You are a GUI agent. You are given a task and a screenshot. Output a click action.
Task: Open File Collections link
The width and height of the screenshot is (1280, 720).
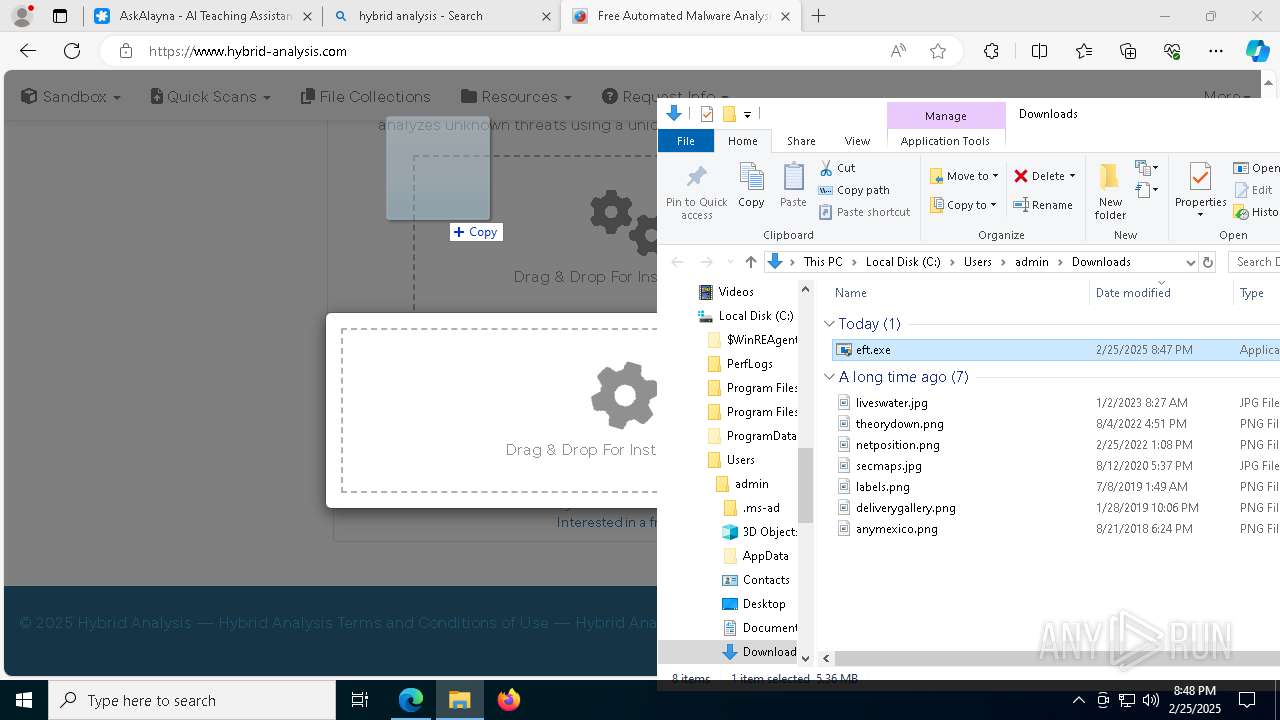(x=365, y=97)
